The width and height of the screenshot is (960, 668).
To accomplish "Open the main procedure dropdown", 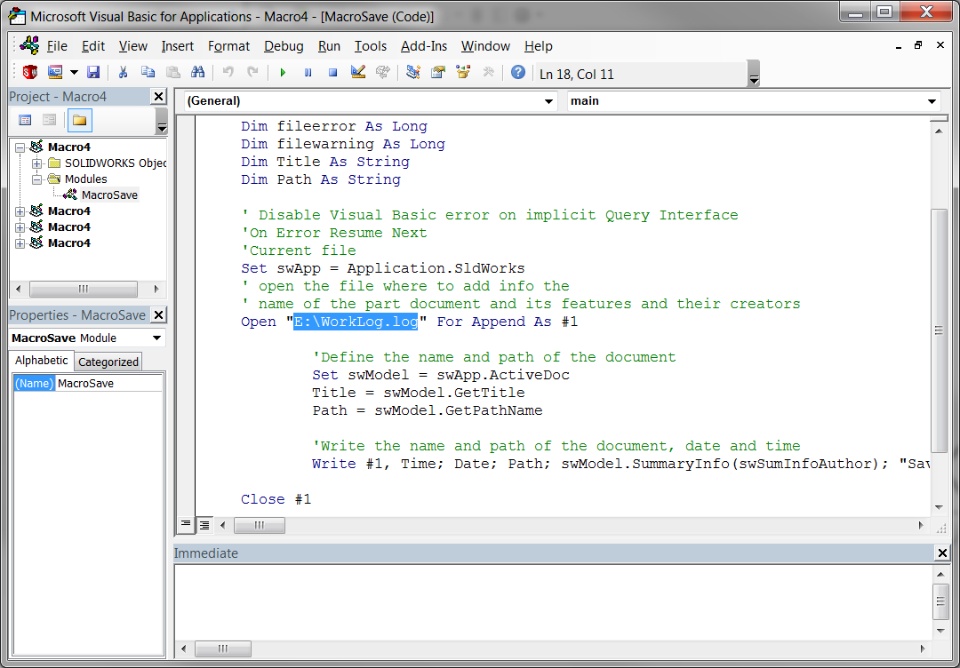I will (931, 101).
